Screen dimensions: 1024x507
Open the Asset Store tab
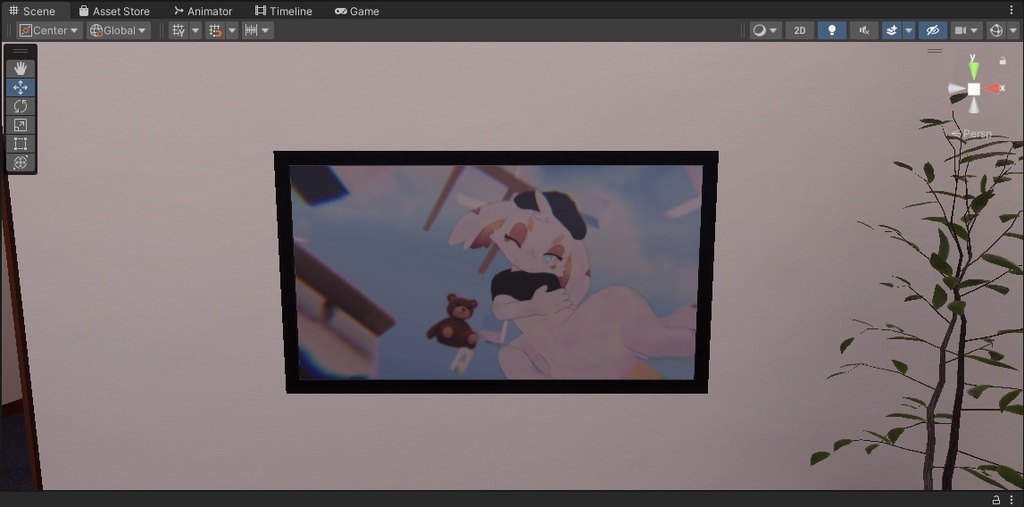[x=114, y=11]
